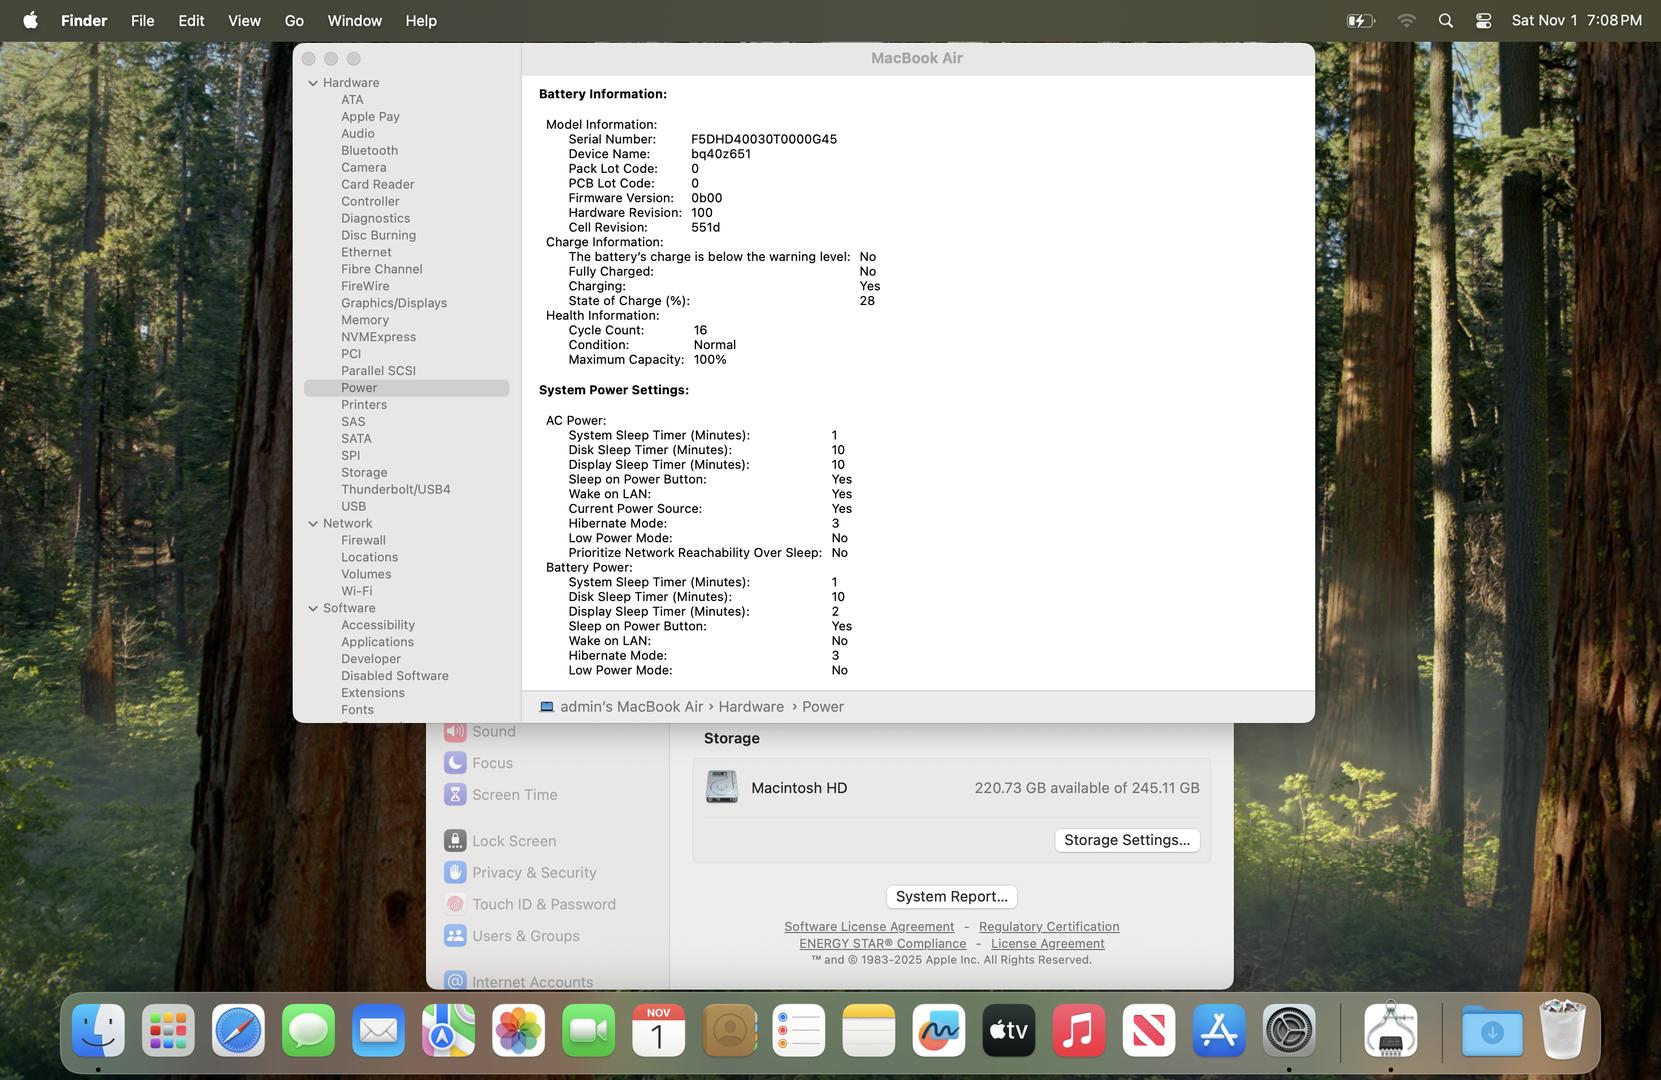Select Wi-Fi under the Network section
The image size is (1661, 1080).
[x=356, y=591]
